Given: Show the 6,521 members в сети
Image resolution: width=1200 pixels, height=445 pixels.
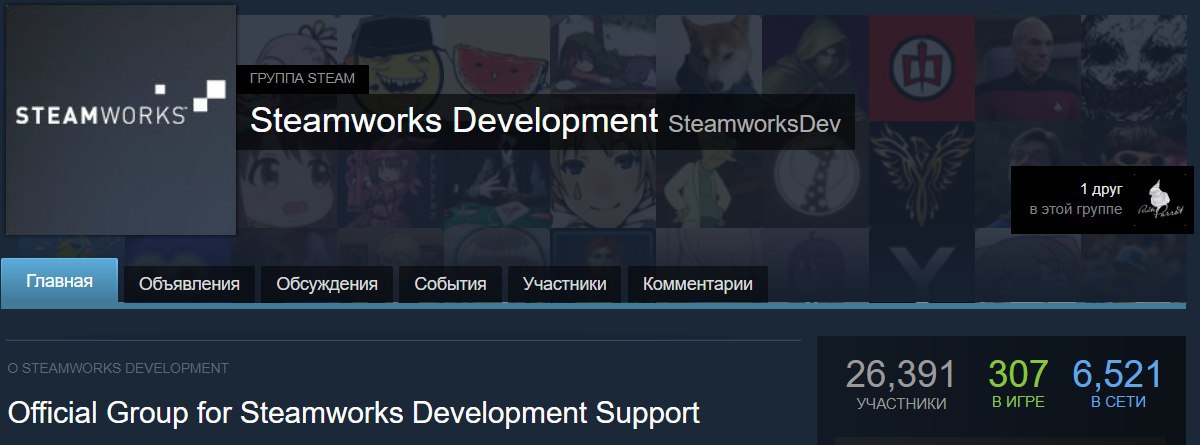Looking at the screenshot, I should (x=1118, y=385).
